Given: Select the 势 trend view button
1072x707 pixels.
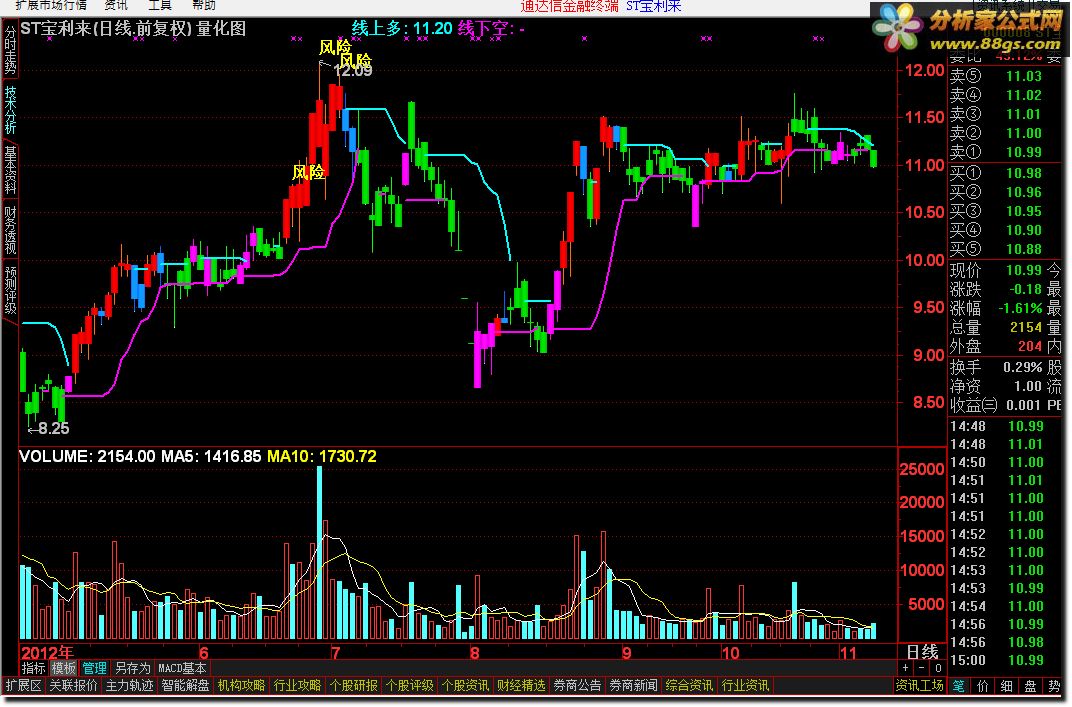Looking at the screenshot, I should tap(1054, 685).
